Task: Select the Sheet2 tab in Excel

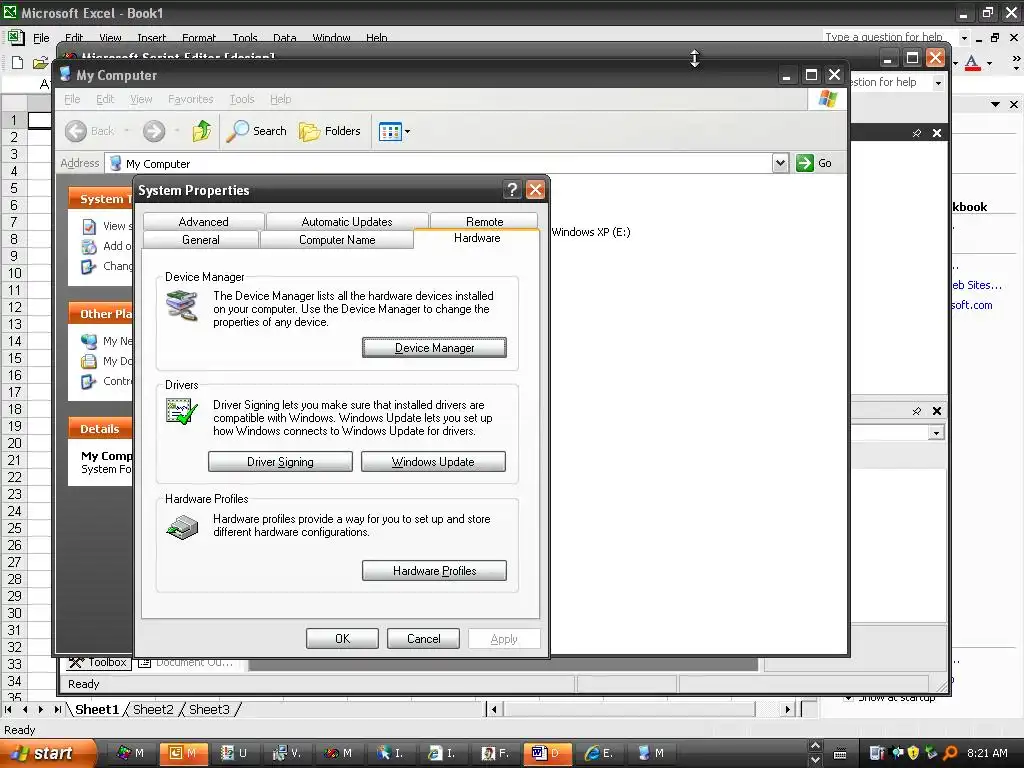Action: pyautogui.click(x=153, y=709)
